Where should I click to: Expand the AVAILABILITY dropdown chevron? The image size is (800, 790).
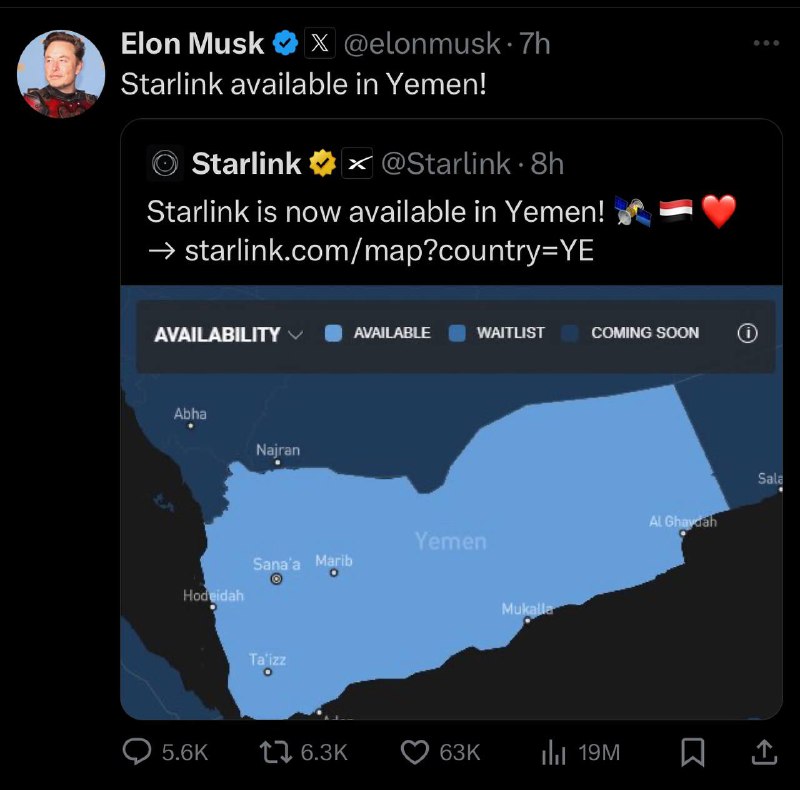pyautogui.click(x=295, y=335)
